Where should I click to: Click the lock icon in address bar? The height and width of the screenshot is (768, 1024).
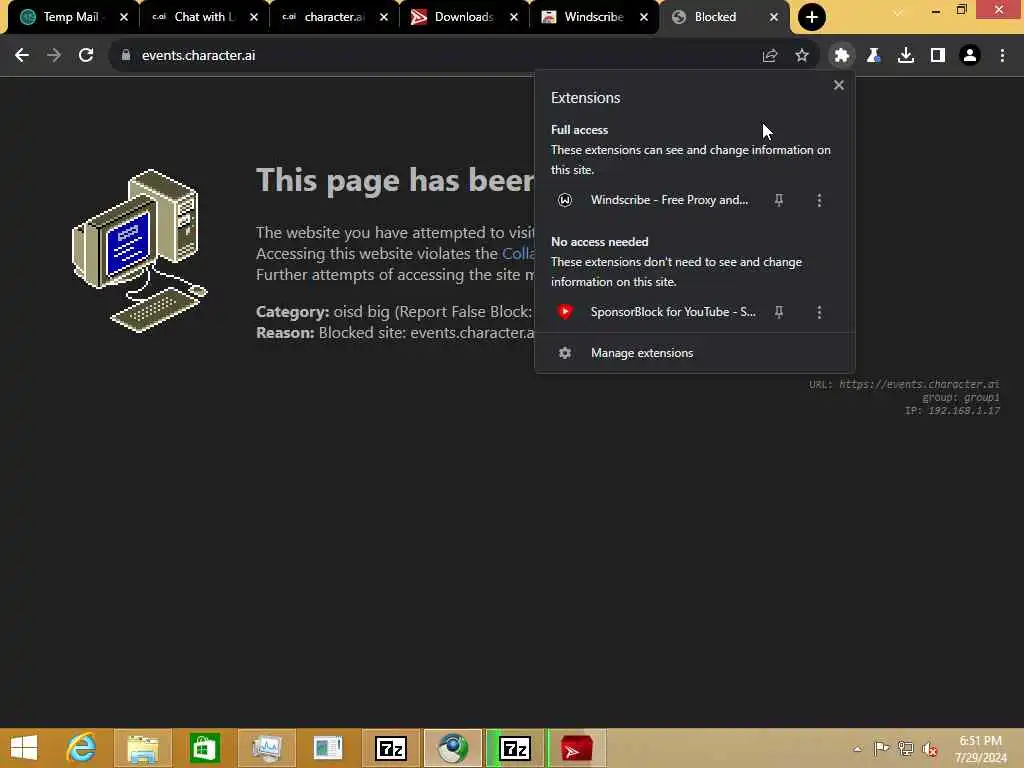(x=126, y=56)
